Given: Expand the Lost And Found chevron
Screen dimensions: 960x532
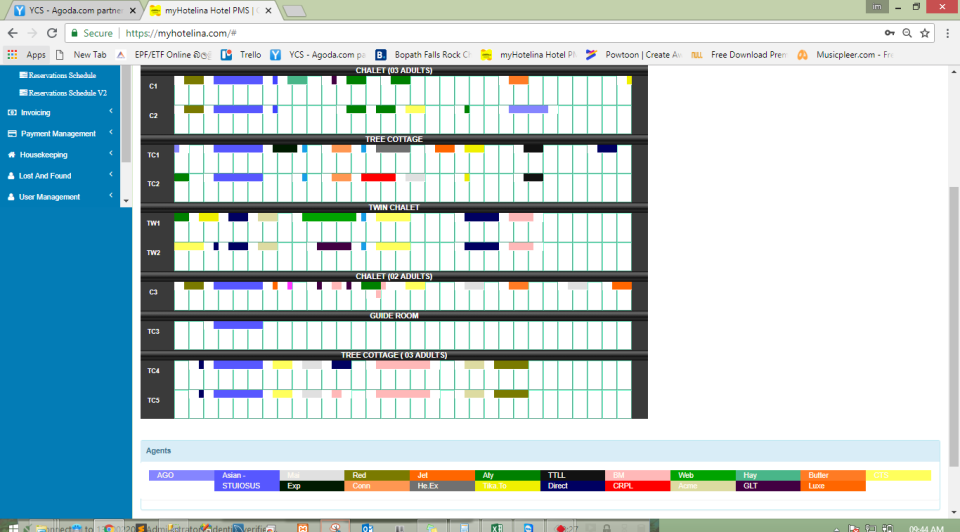Looking at the screenshot, I should coord(111,174).
